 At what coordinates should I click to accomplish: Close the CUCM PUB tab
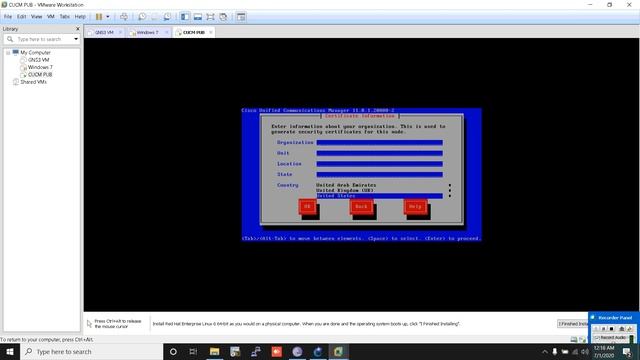click(211, 32)
